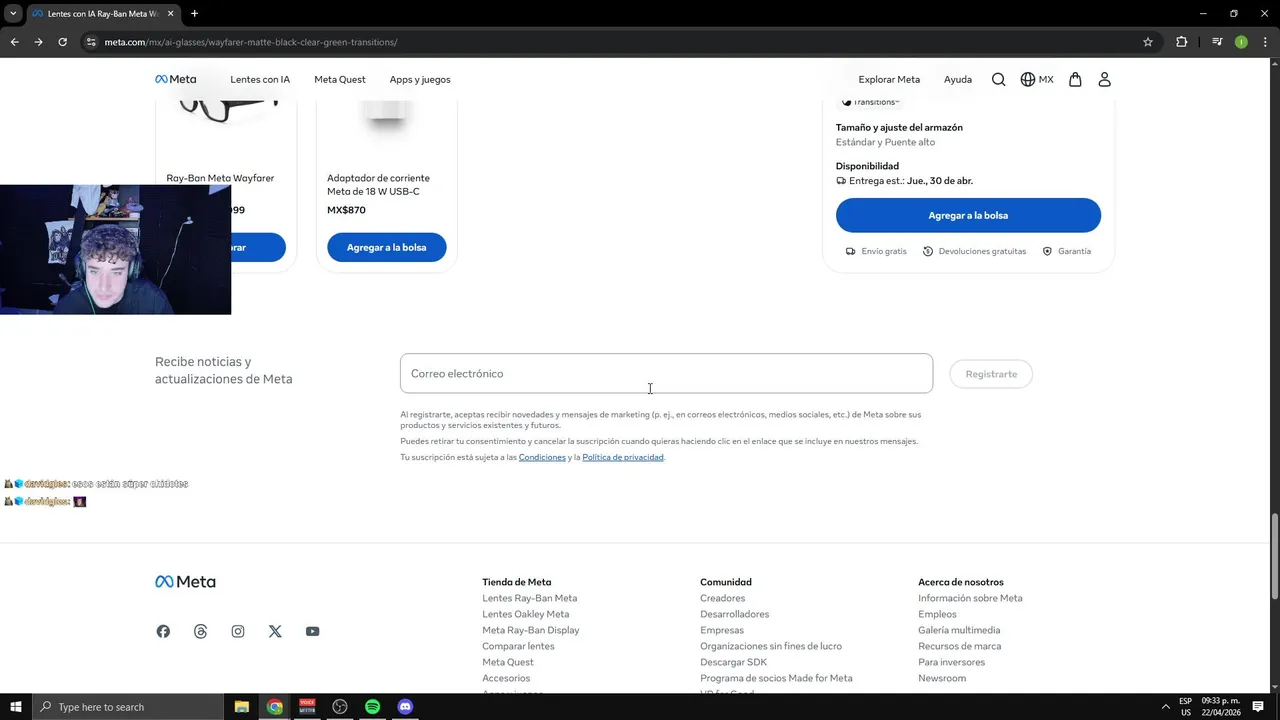Close the Lentes con IA Ray-Ban tab
The image size is (1280, 720).
(x=170, y=14)
